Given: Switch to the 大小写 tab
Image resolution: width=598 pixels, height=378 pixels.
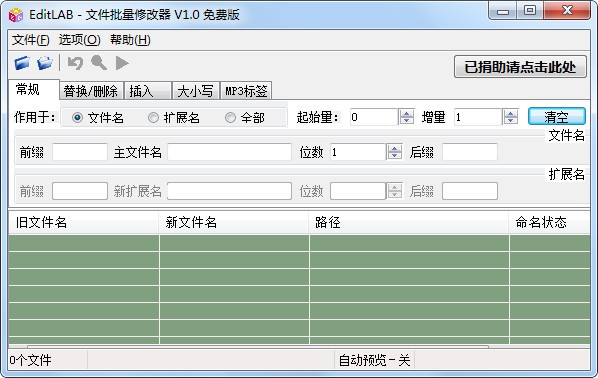Looking at the screenshot, I should (196, 91).
